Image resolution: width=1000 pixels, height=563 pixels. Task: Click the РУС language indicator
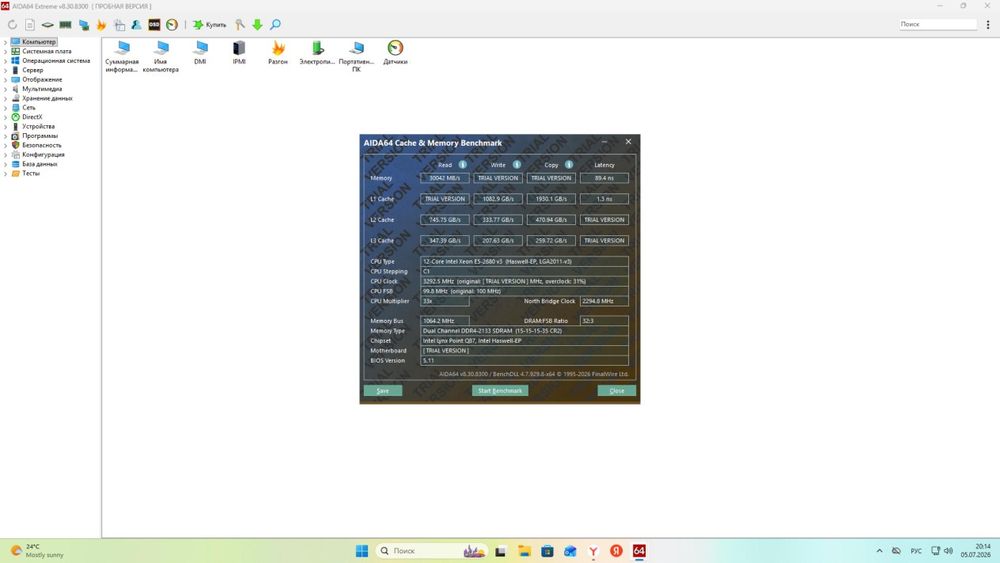[x=916, y=551]
